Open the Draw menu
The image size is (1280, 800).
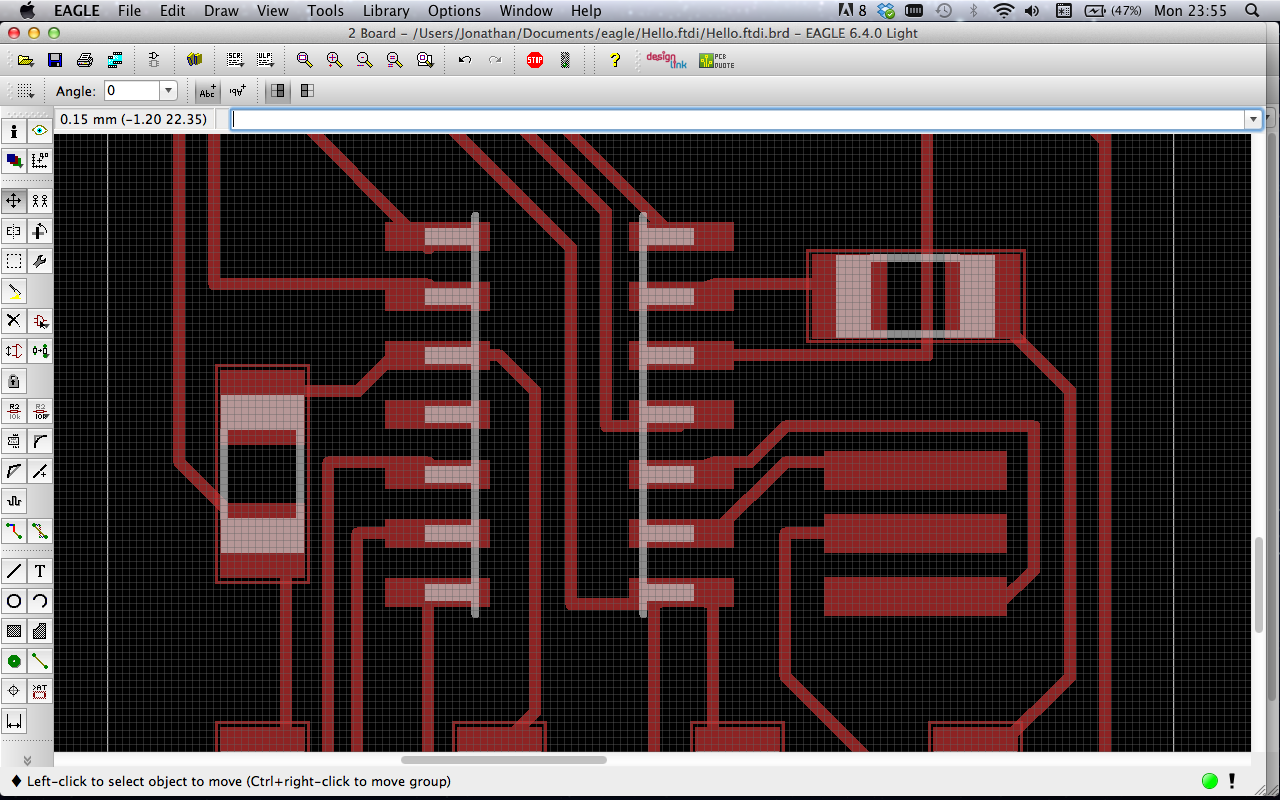222,11
